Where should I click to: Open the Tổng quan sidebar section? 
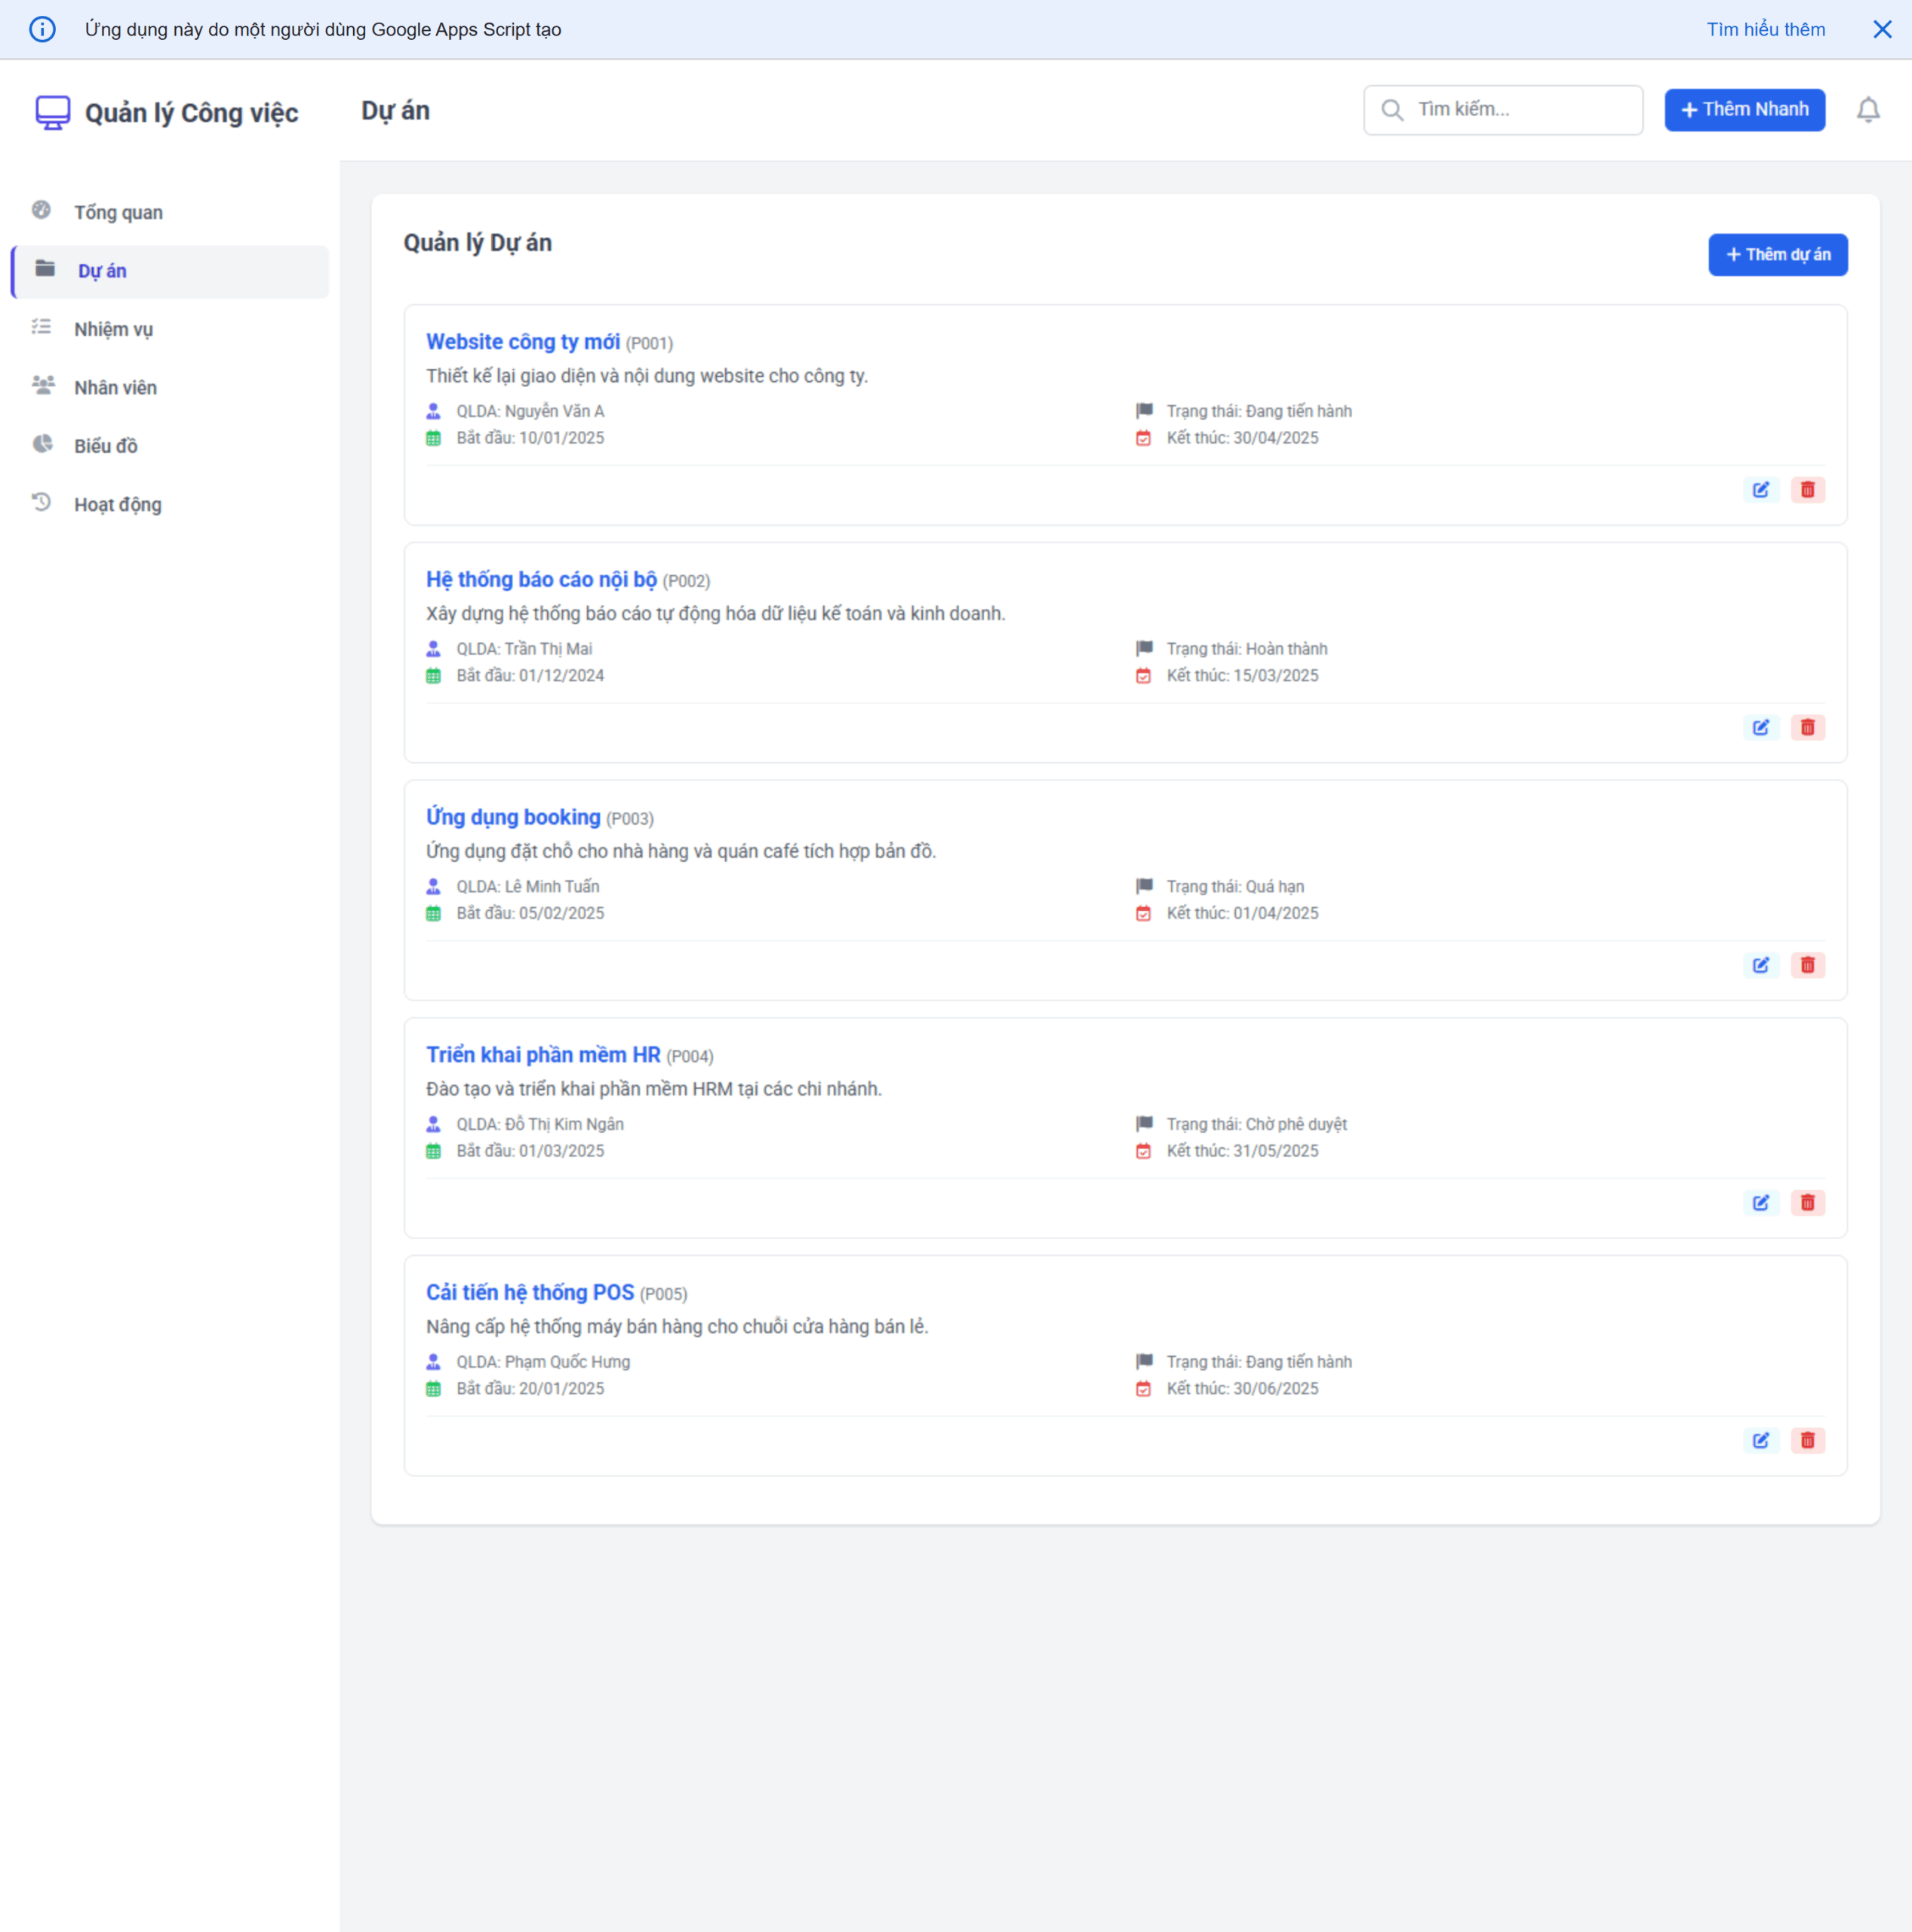pyautogui.click(x=117, y=211)
